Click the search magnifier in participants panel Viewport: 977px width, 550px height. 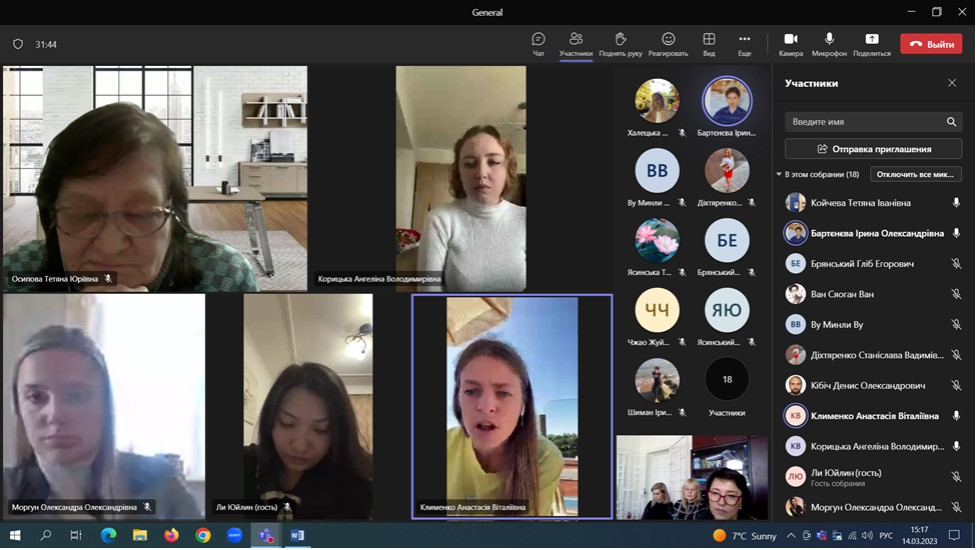(951, 121)
